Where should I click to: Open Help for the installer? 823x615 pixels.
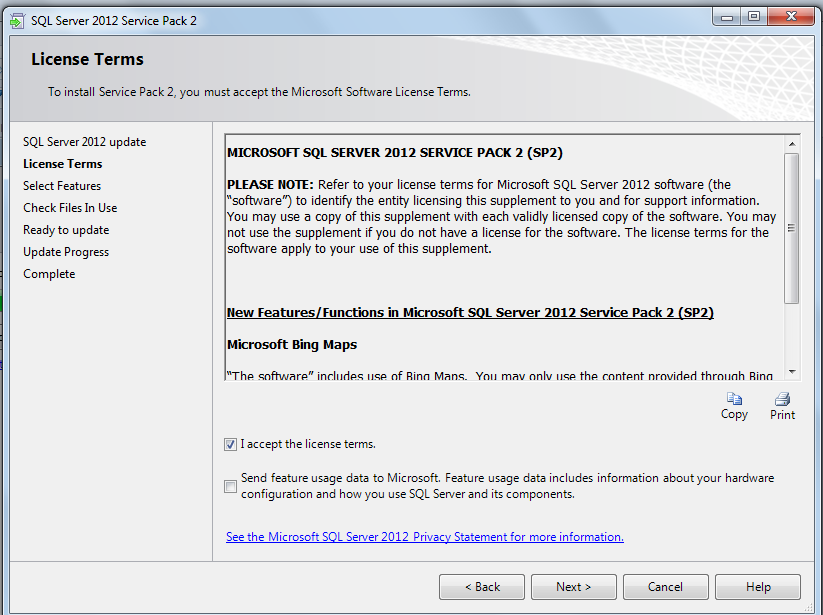tap(758, 587)
